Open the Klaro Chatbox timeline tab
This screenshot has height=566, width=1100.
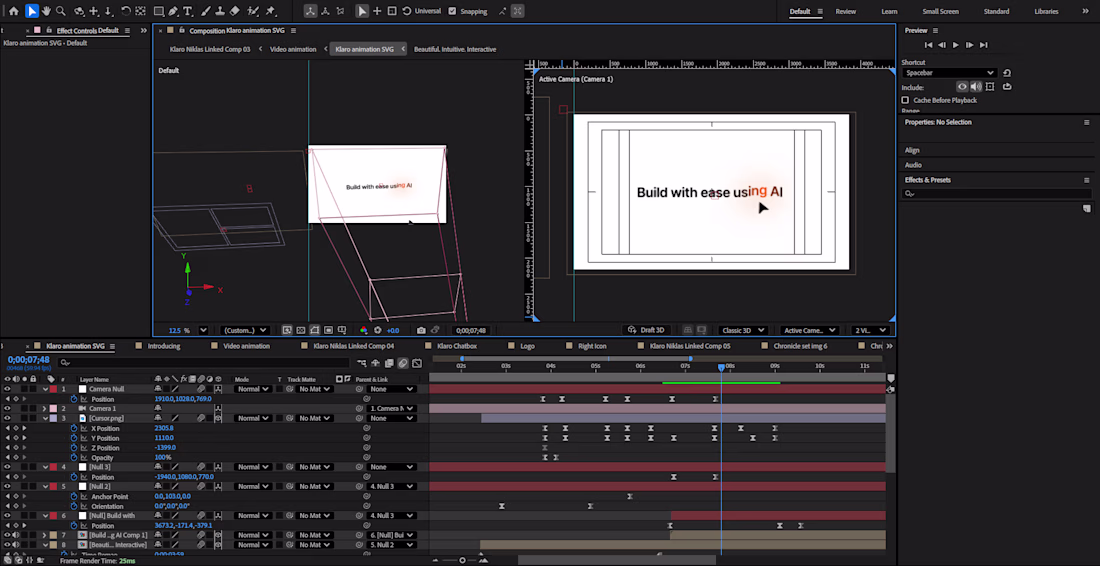(x=457, y=346)
